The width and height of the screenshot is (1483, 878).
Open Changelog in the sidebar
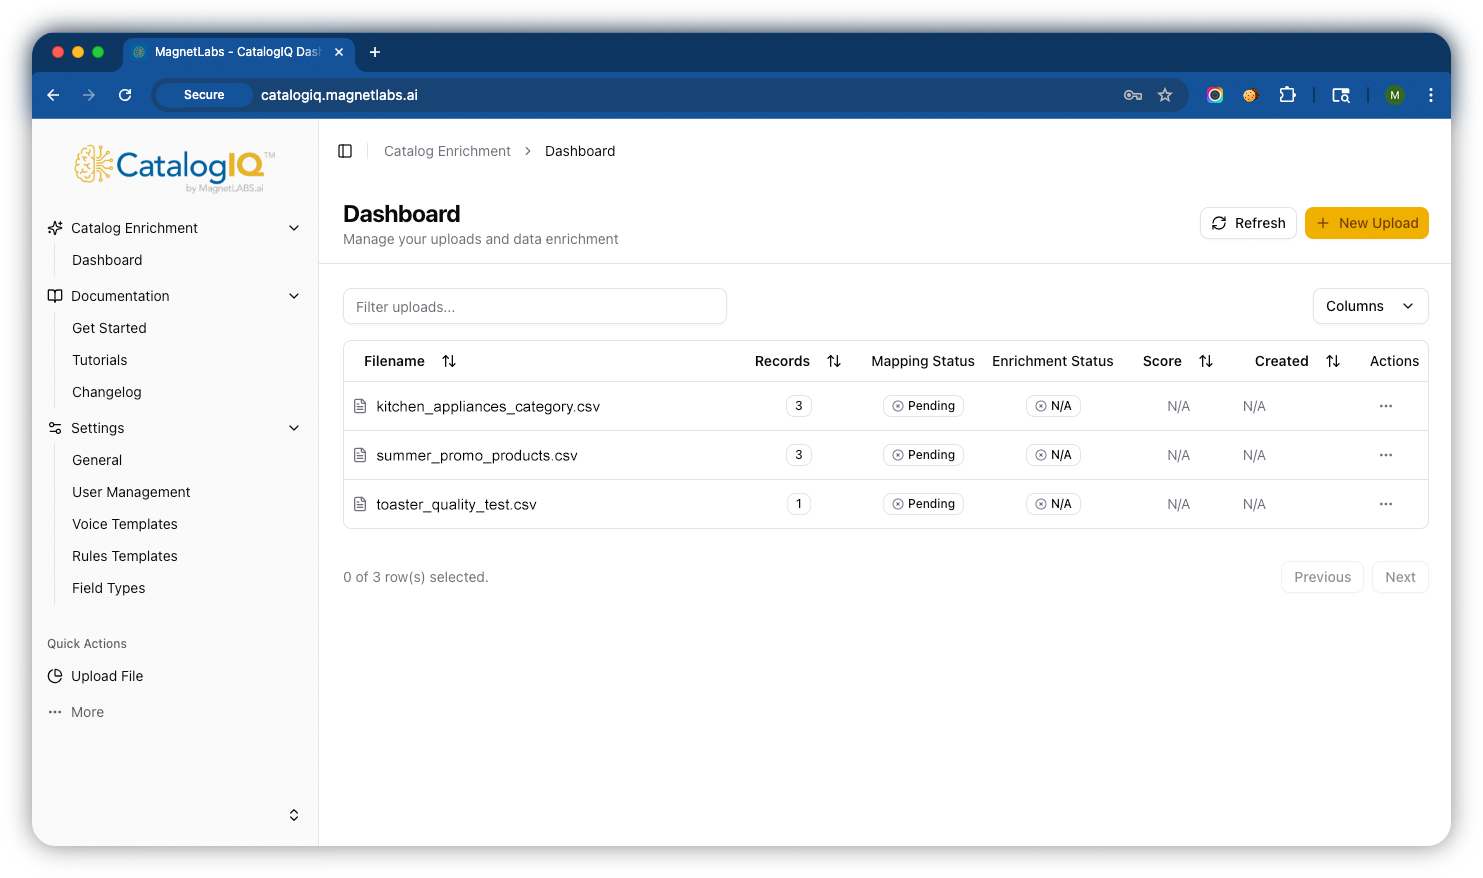(107, 392)
